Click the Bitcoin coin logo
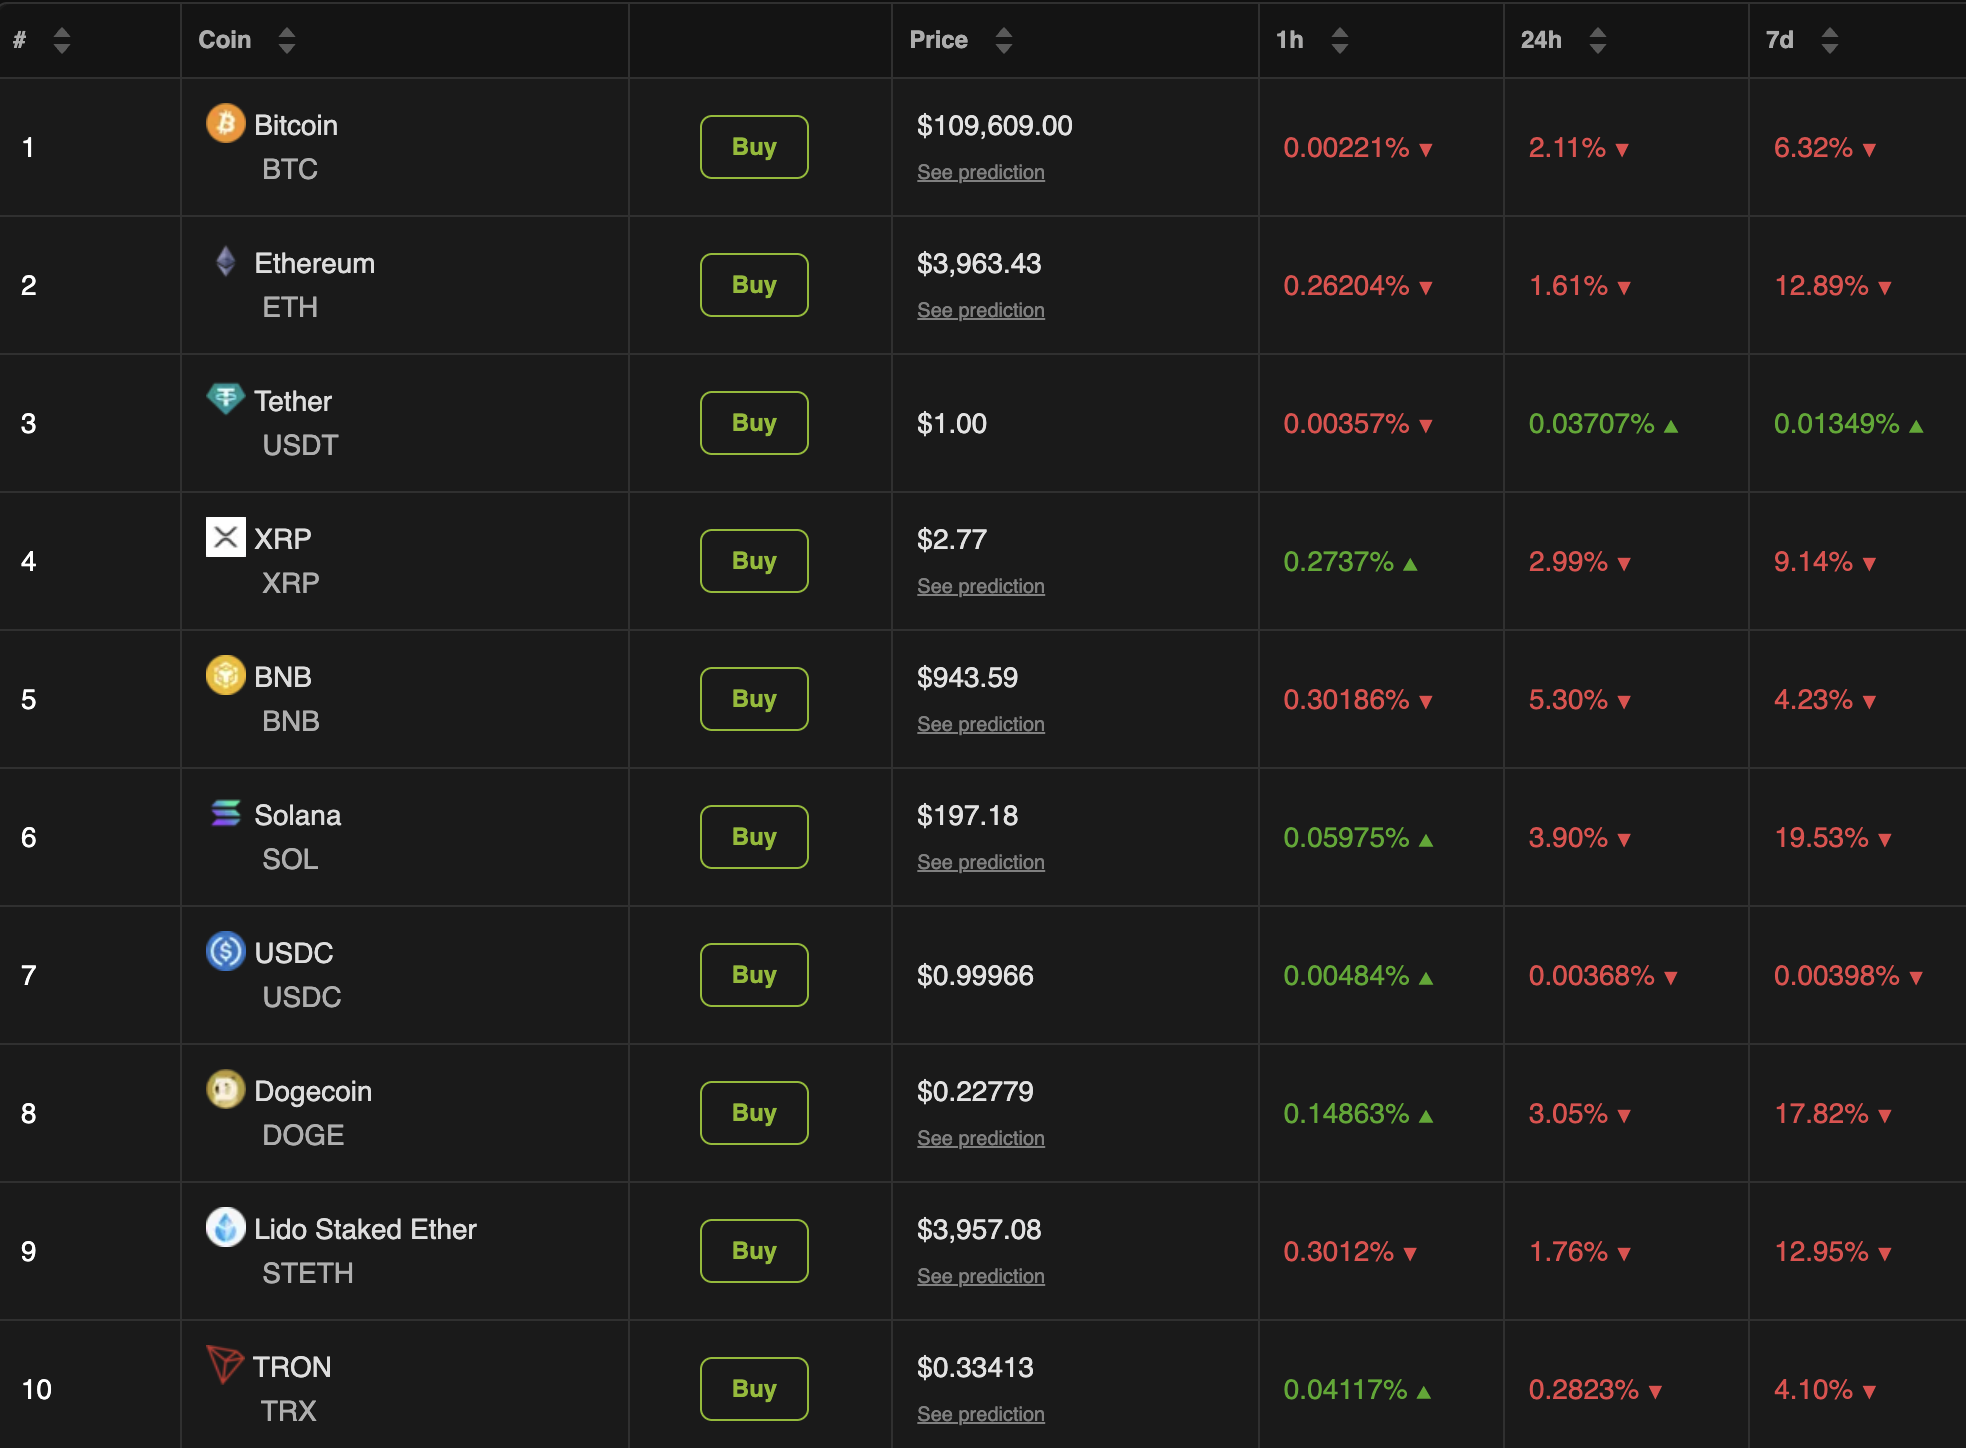 tap(226, 124)
